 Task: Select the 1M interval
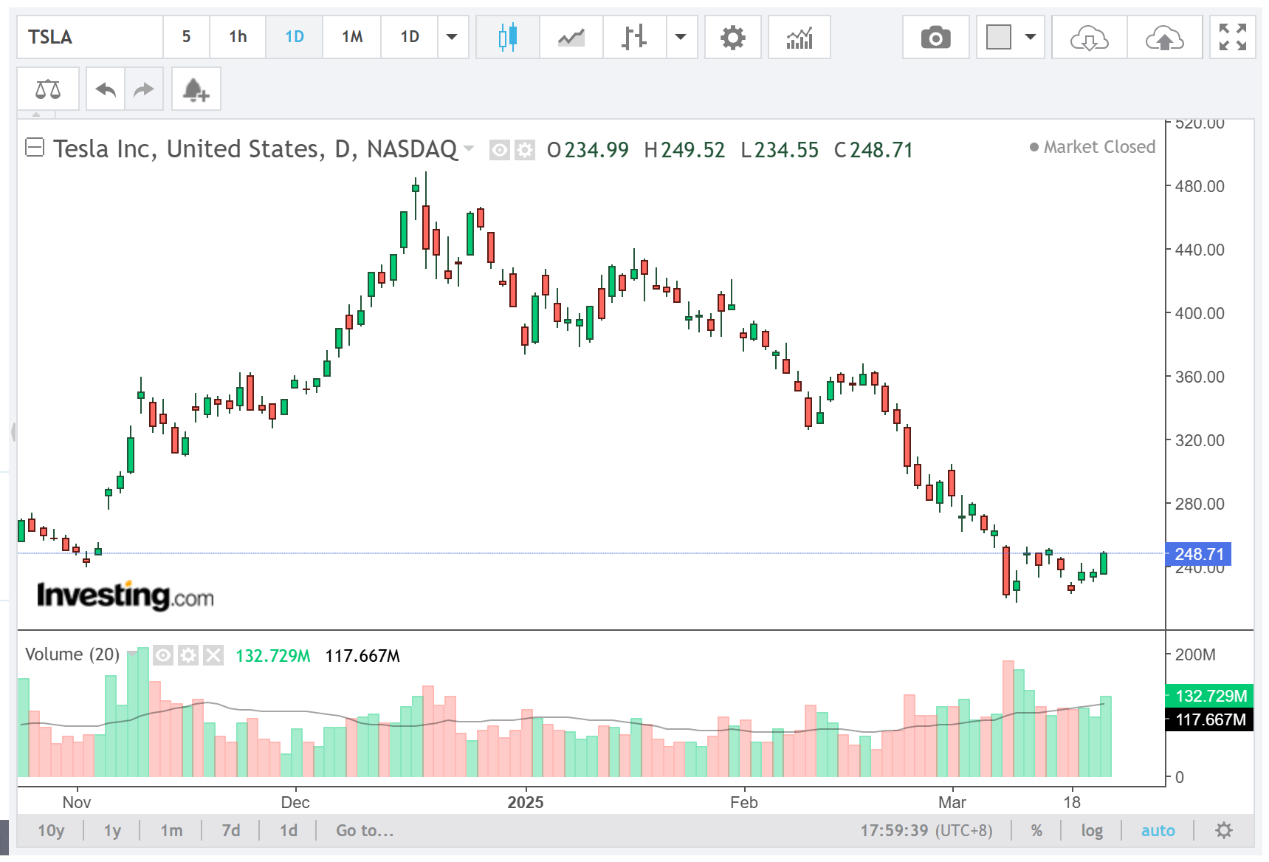[x=352, y=38]
